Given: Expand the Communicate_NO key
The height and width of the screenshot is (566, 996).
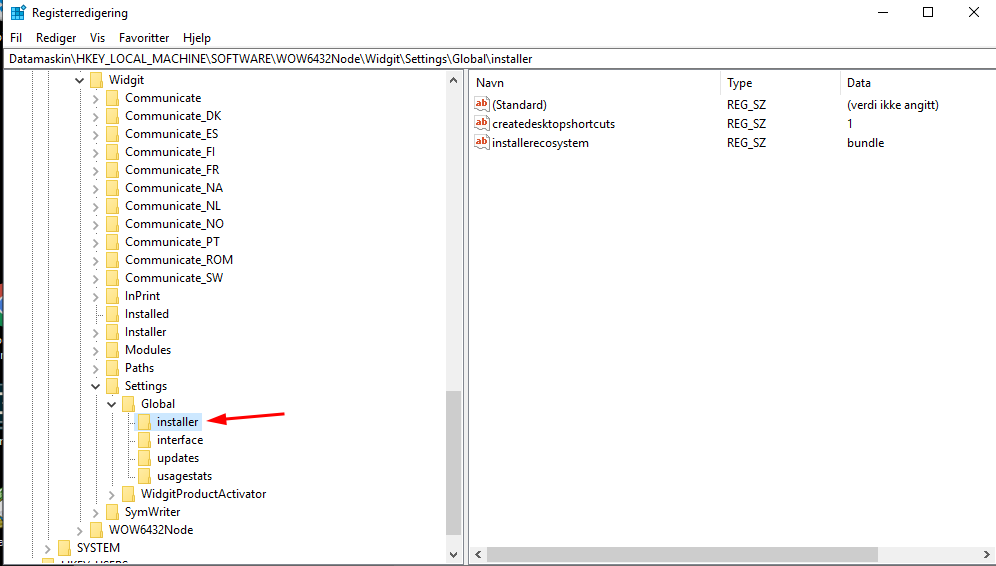Looking at the screenshot, I should (x=95, y=224).
